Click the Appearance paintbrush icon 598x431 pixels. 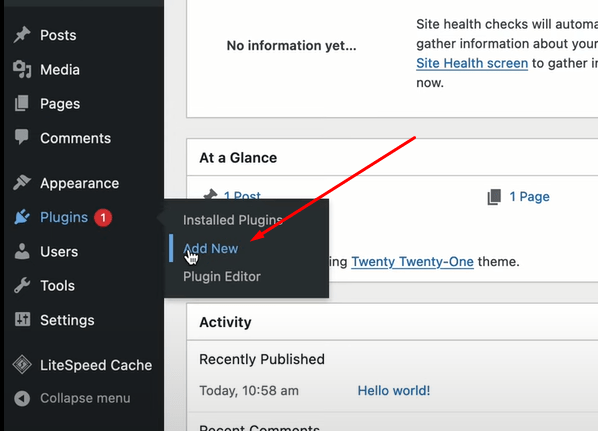click(x=22, y=183)
